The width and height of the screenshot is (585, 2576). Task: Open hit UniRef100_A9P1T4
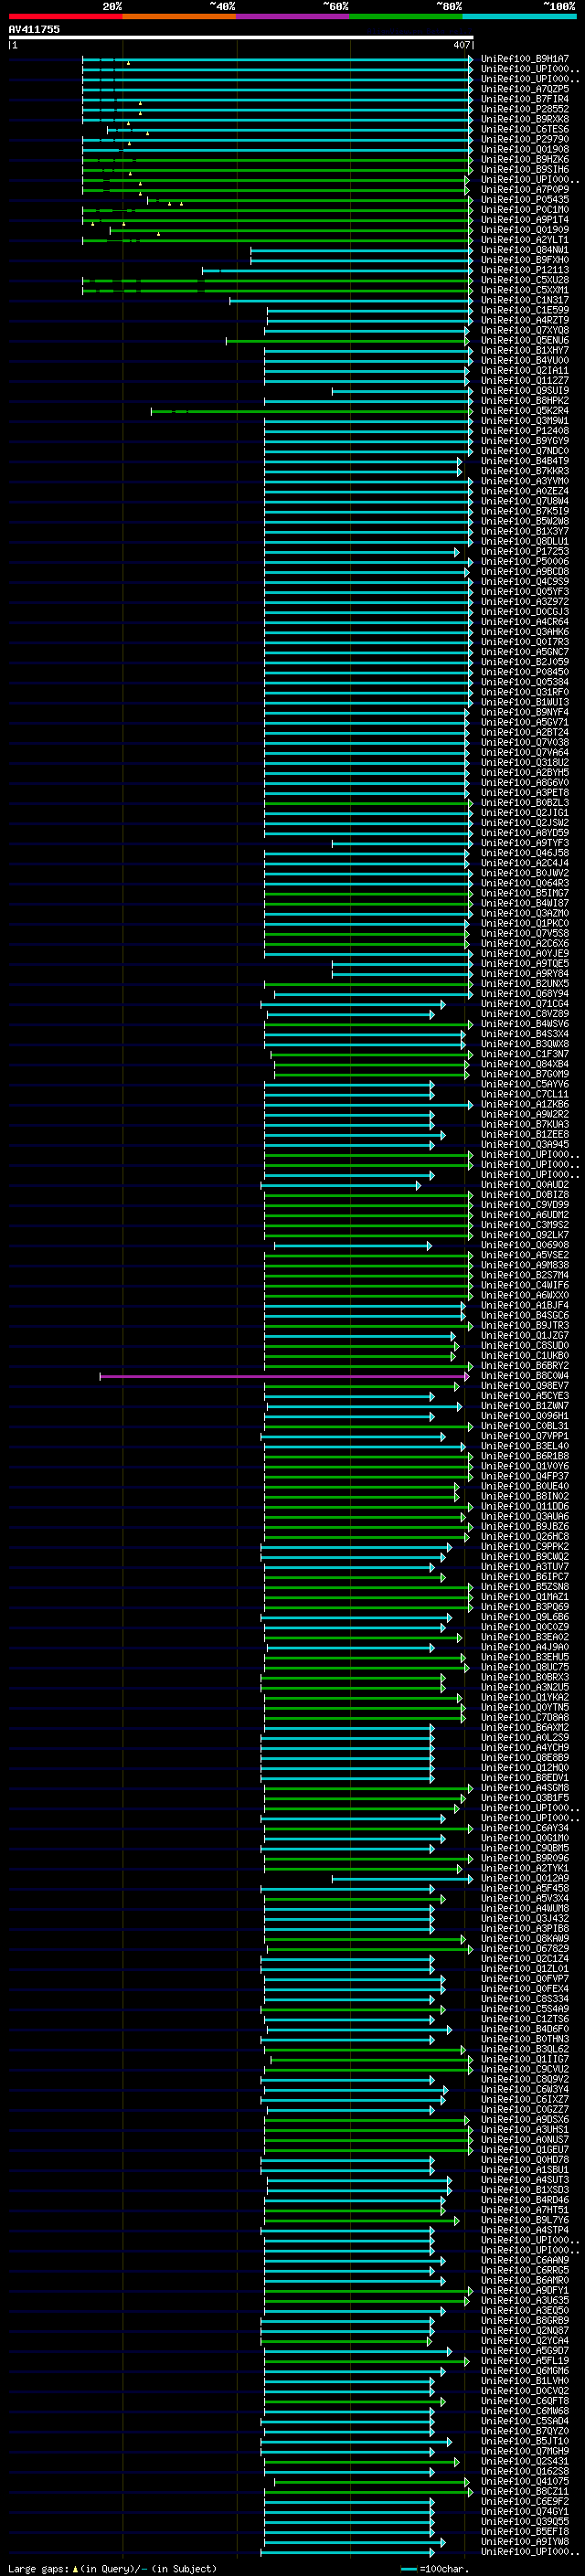click(525, 219)
